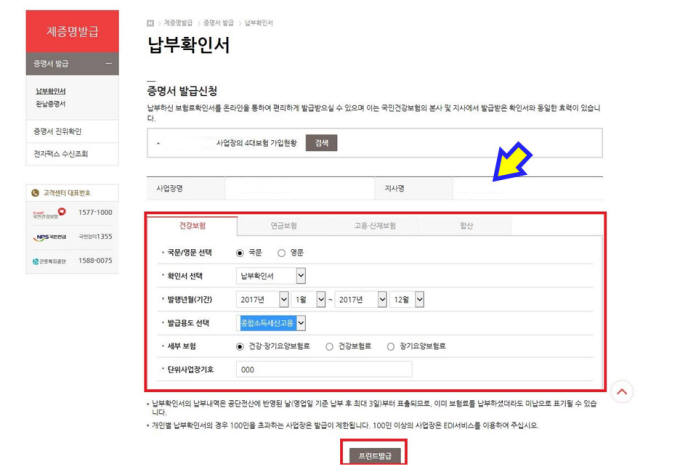Click the 지사명 value field
This screenshot has width=700, height=473.
pyautogui.click(x=528, y=189)
